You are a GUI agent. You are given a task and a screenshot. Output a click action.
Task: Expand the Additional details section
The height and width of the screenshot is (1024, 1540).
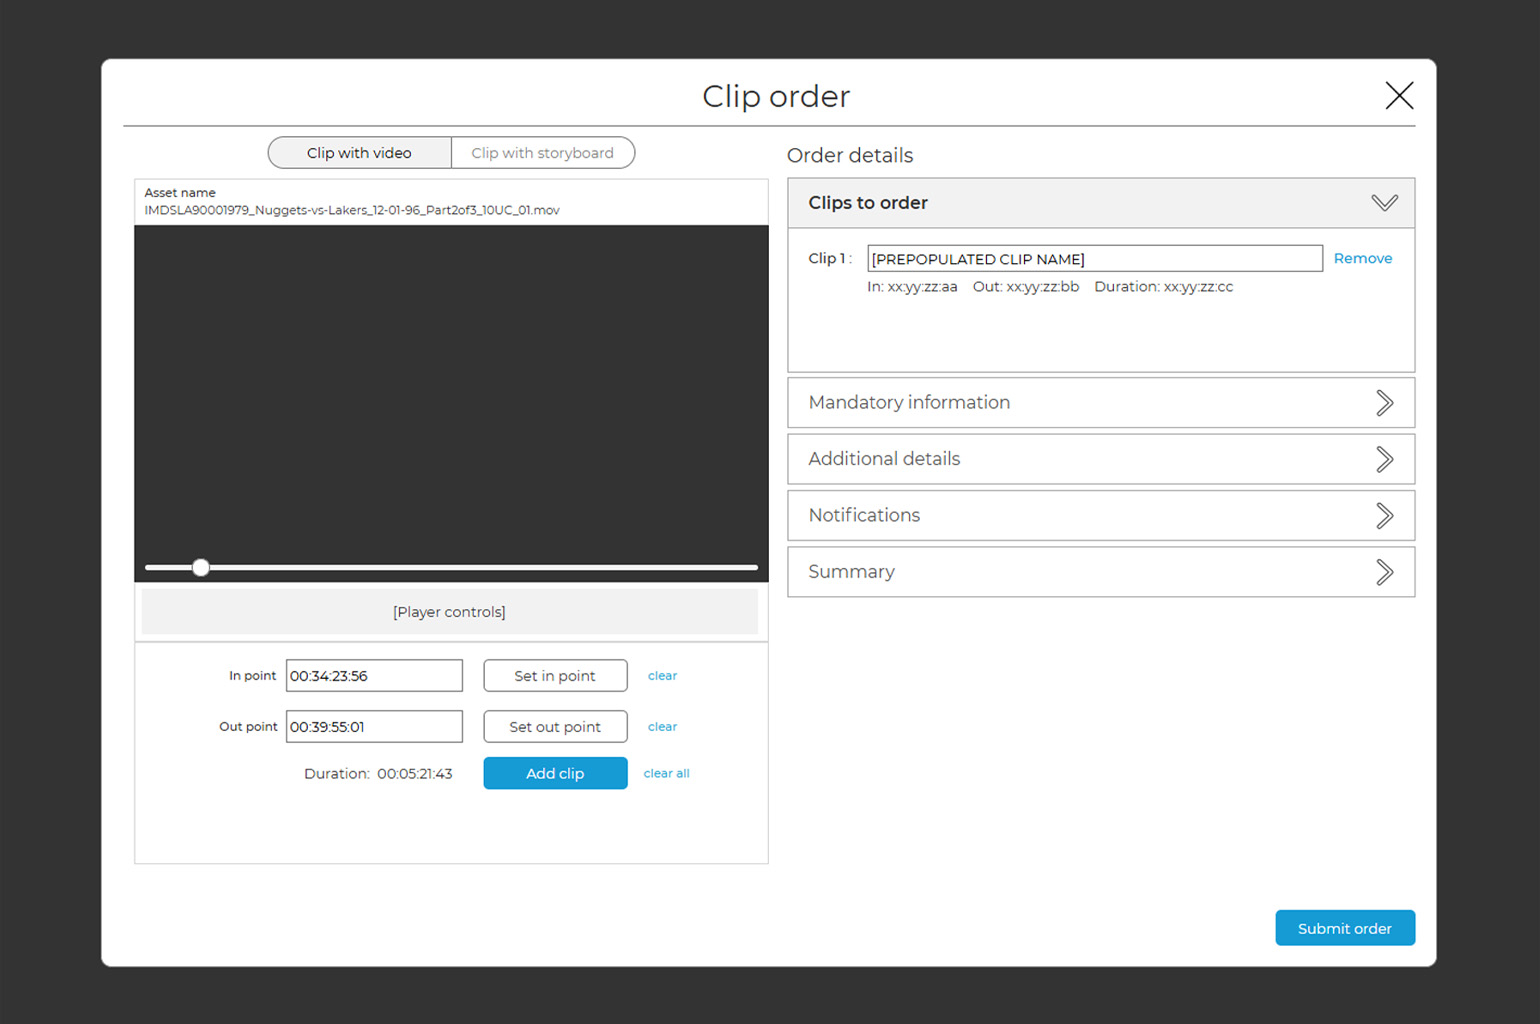(1384, 459)
